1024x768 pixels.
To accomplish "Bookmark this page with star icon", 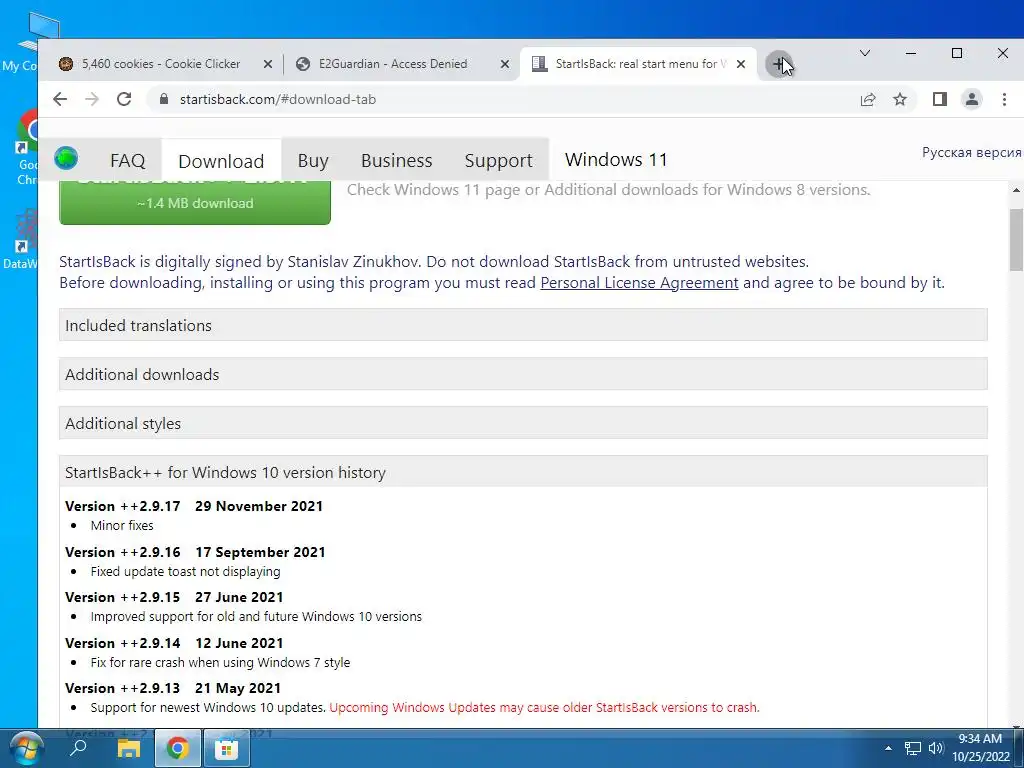I will coord(900,99).
